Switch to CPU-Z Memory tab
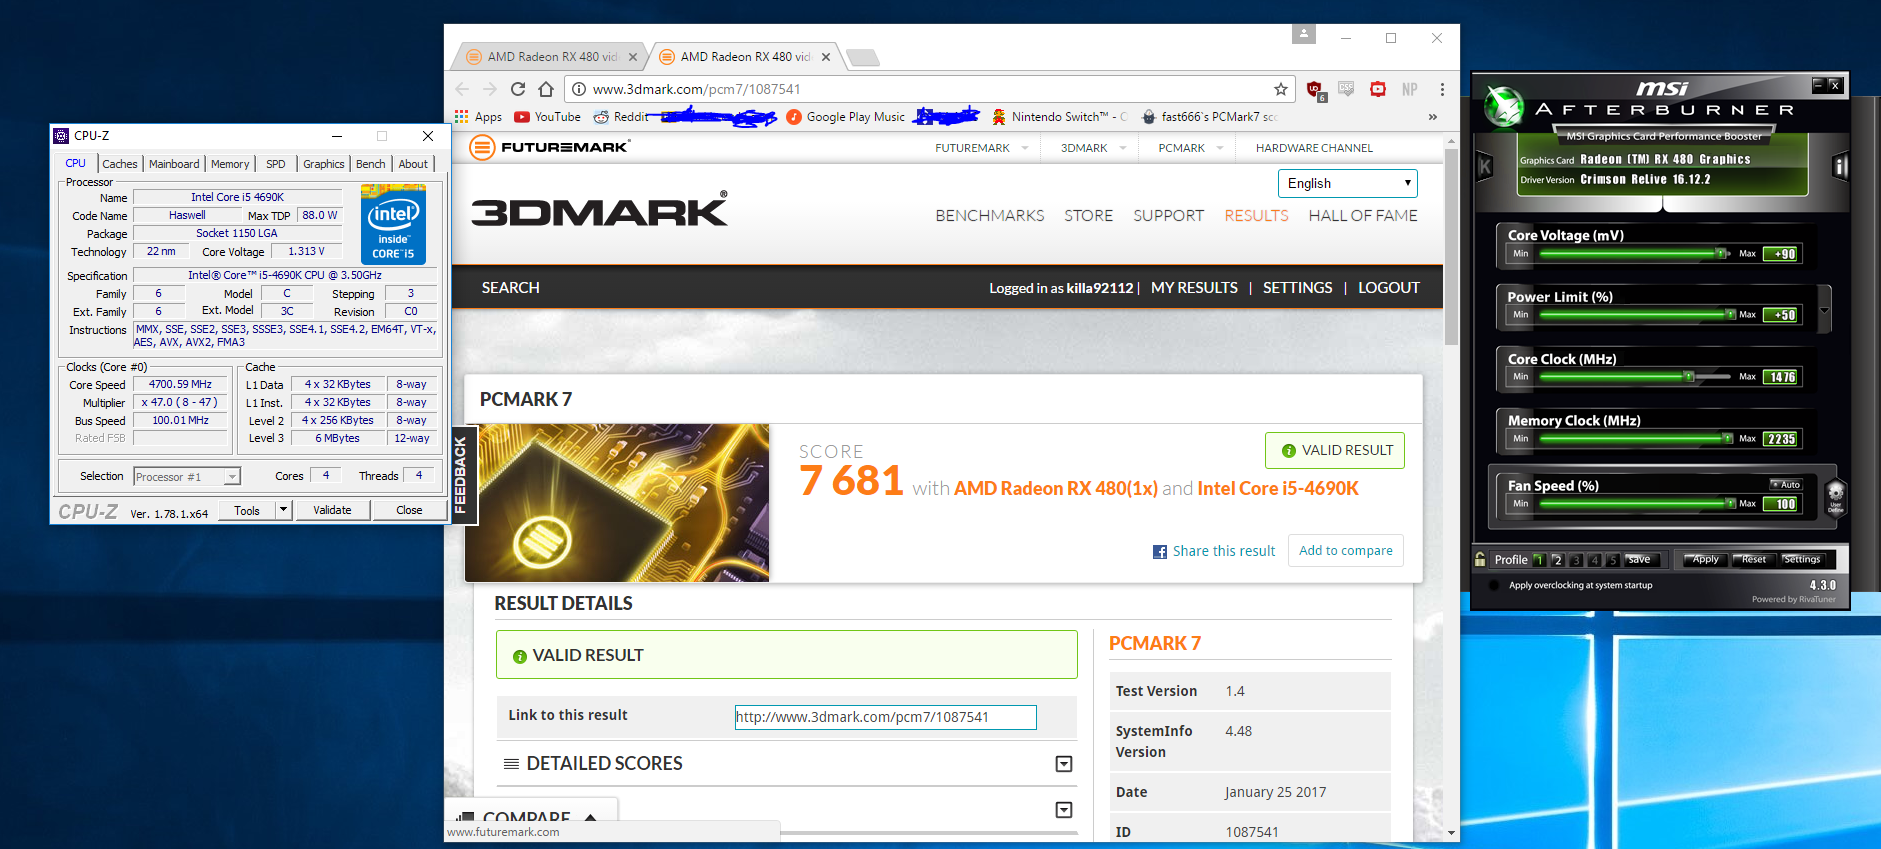The width and height of the screenshot is (1881, 849). click(x=230, y=164)
